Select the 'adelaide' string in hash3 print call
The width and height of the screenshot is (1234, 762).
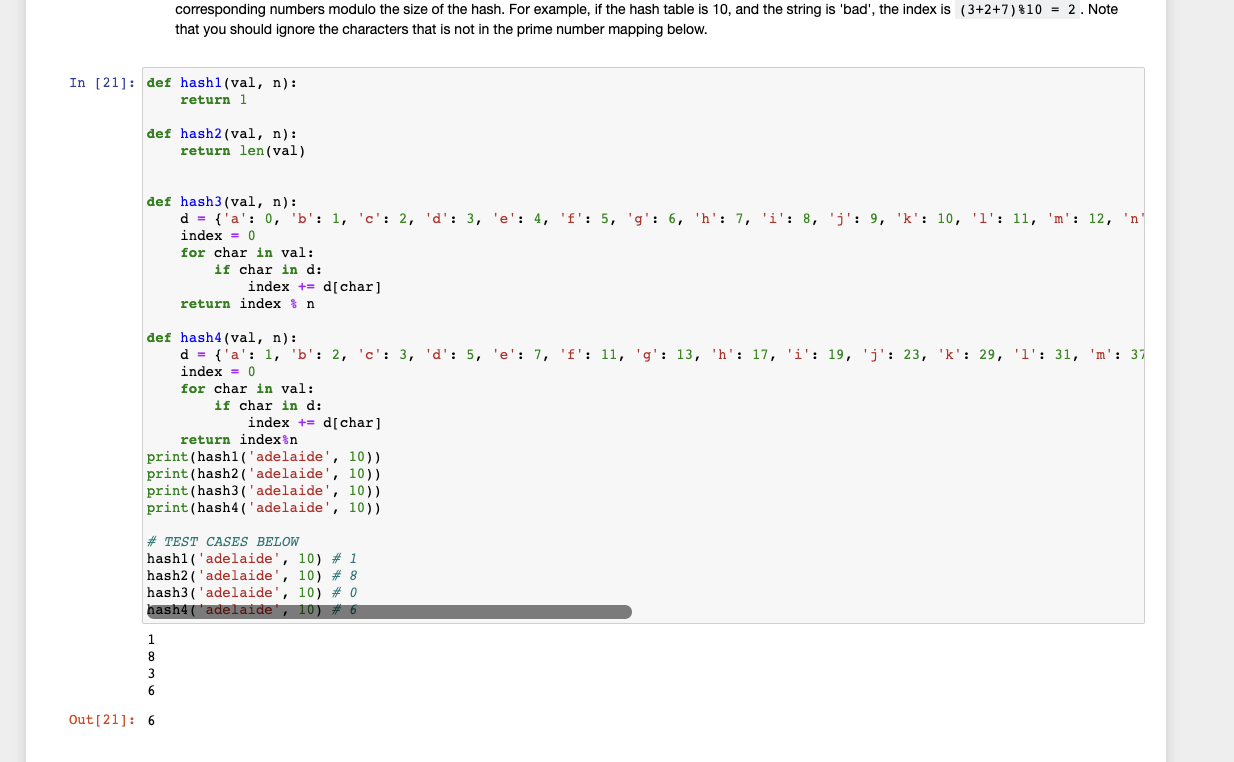tap(290, 490)
